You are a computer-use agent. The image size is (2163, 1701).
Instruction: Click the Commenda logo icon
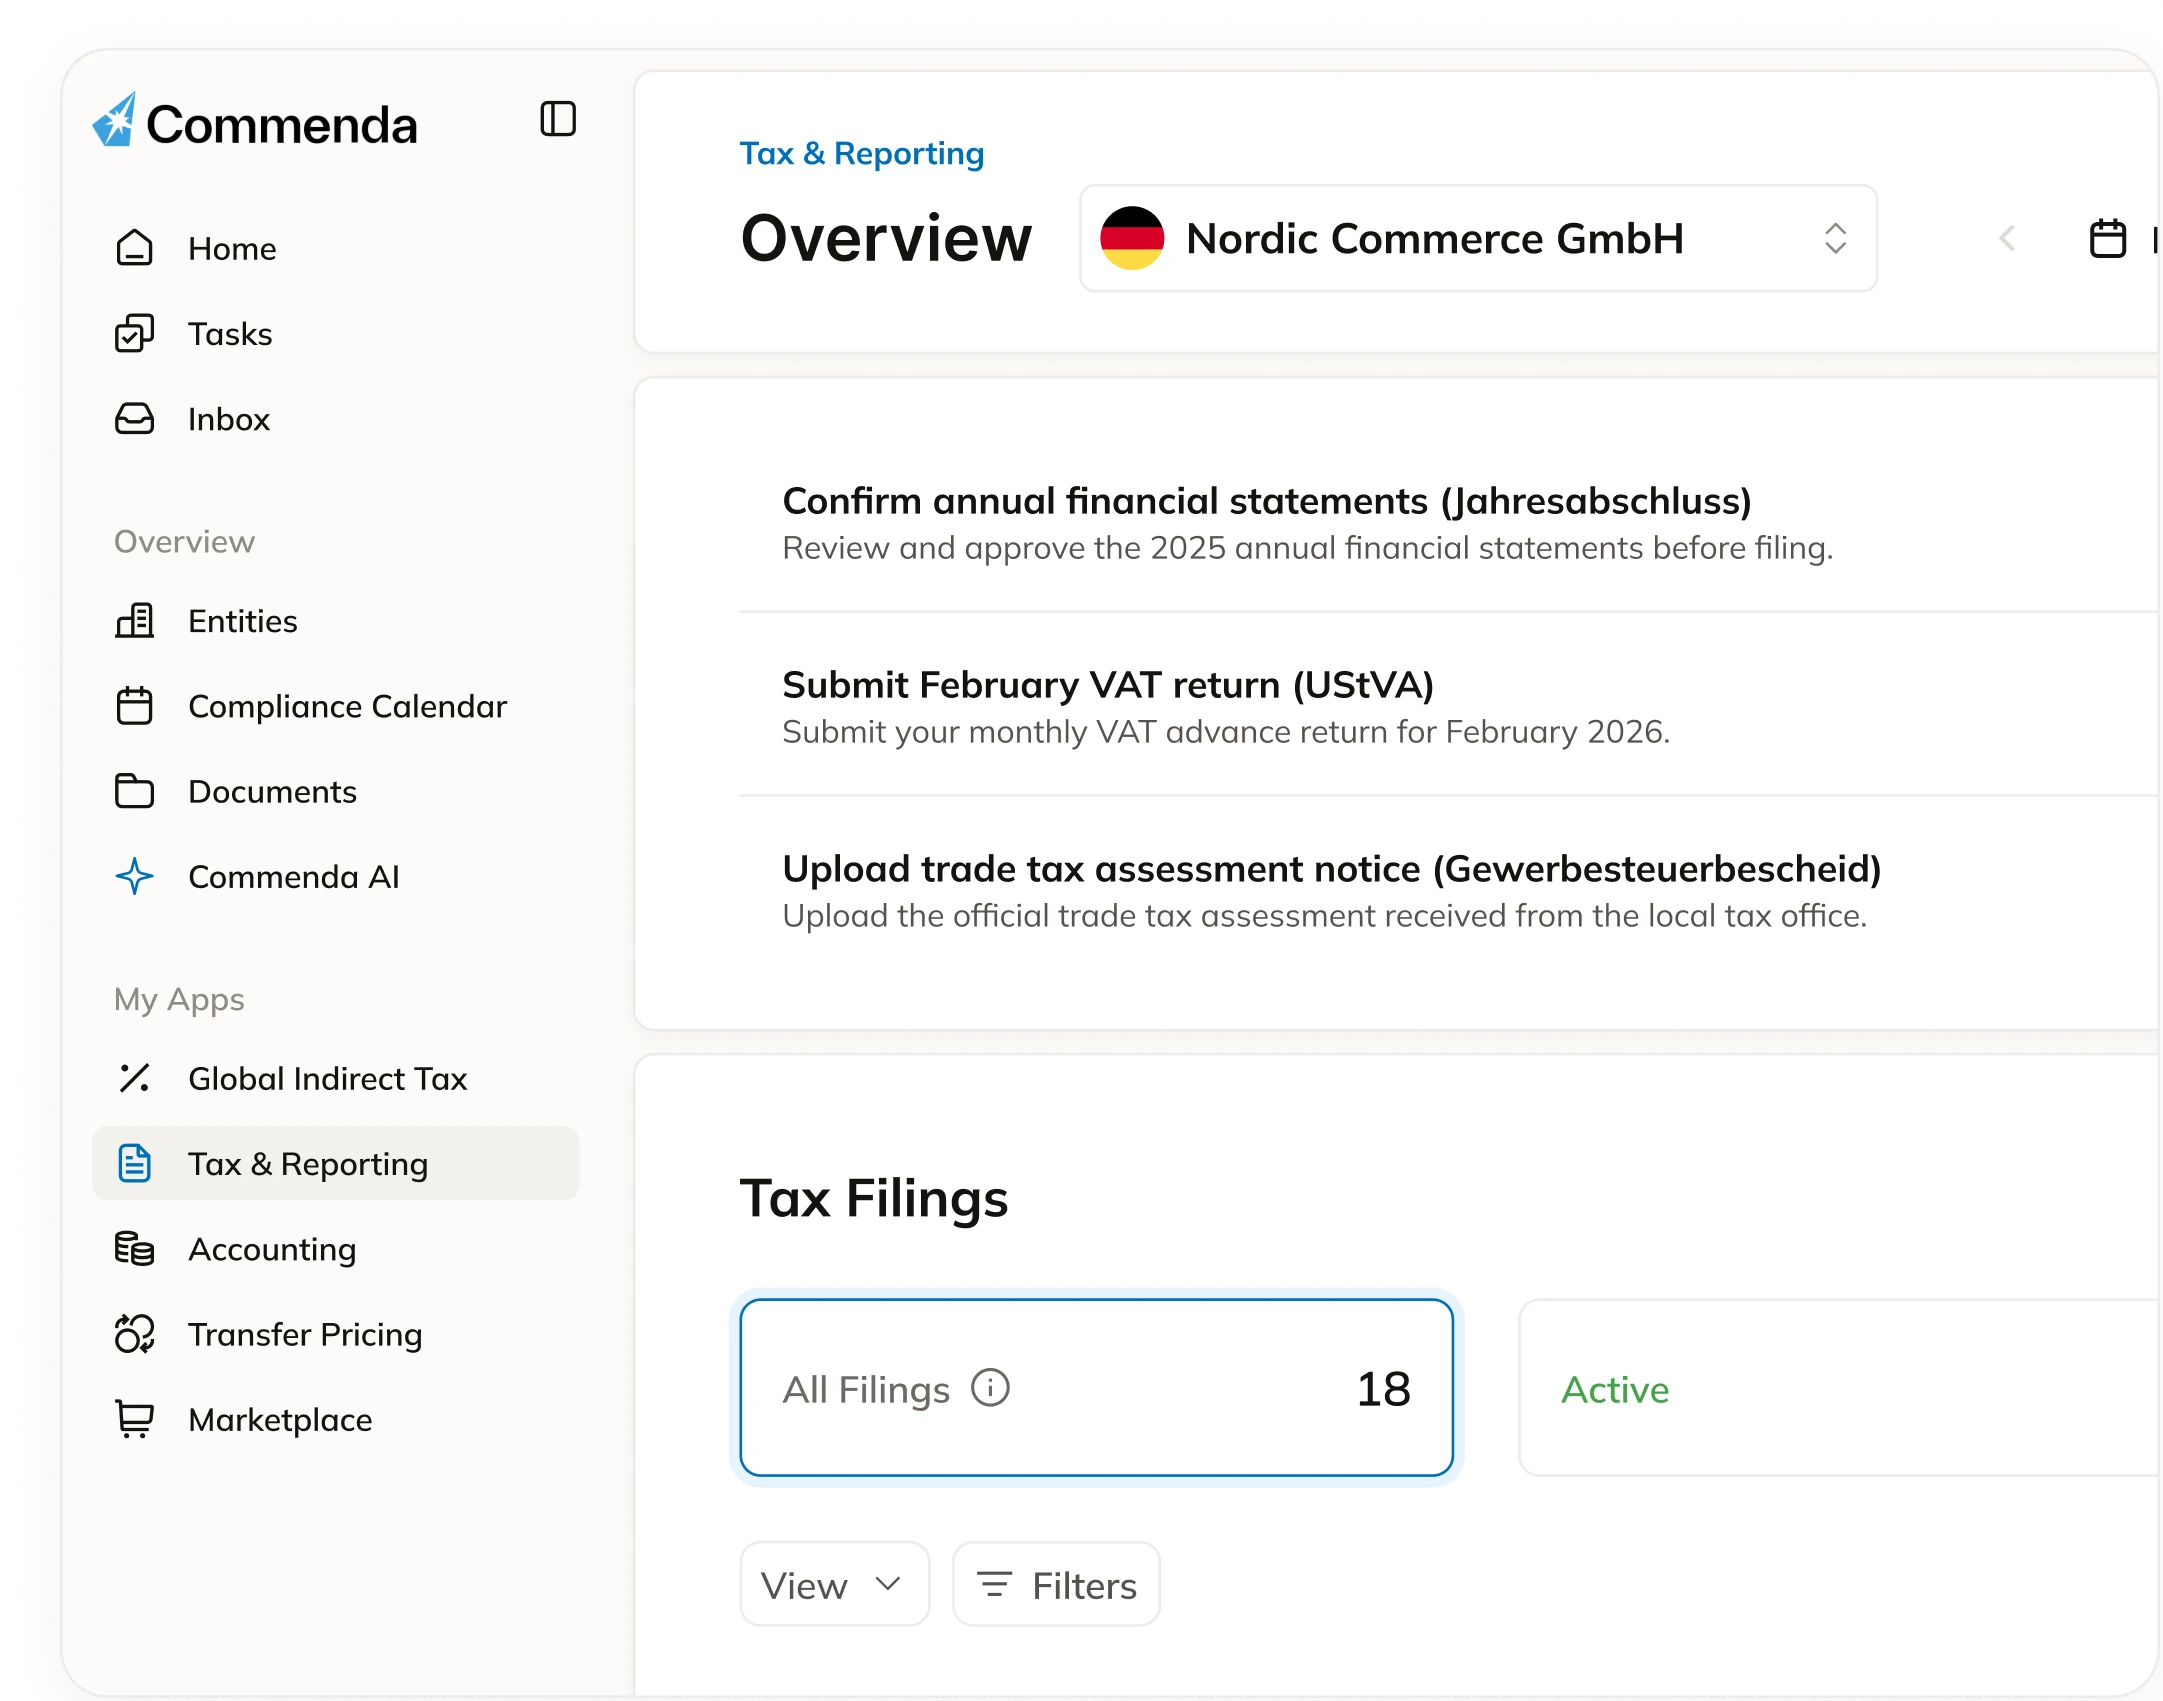(x=115, y=121)
